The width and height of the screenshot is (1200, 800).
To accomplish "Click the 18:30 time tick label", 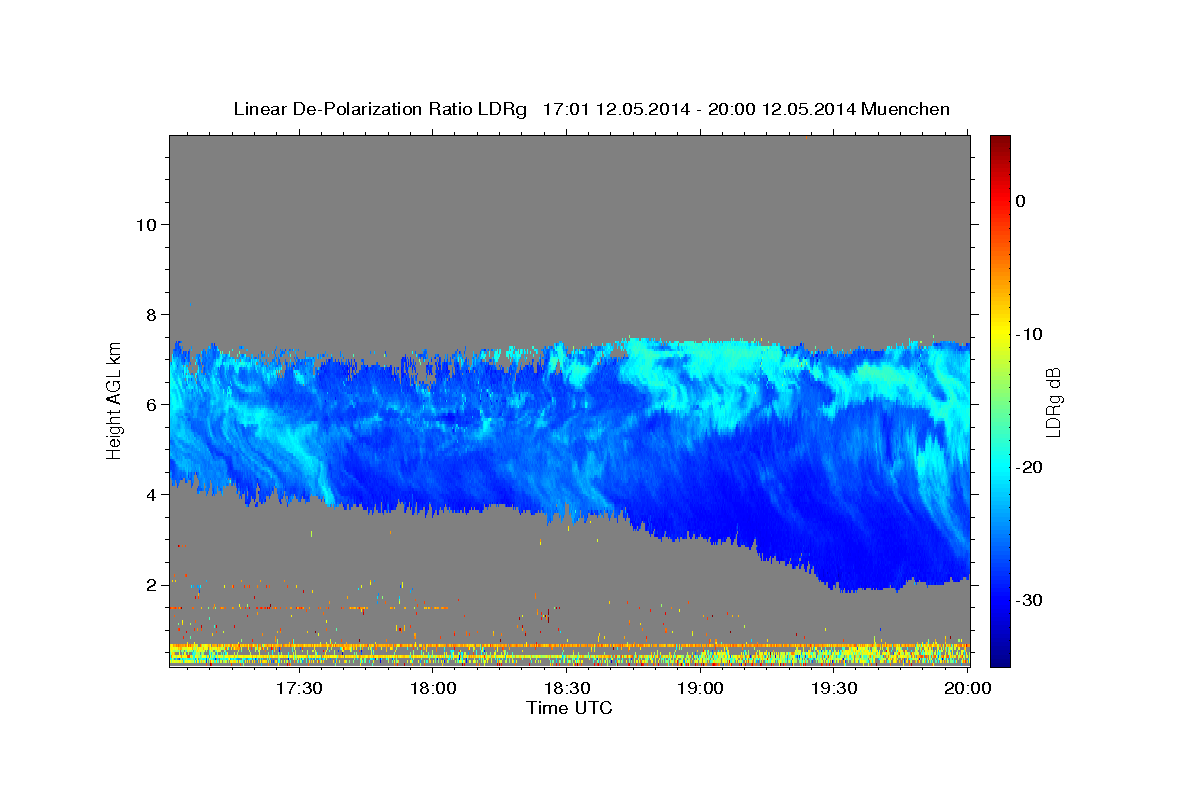I will 567,688.
